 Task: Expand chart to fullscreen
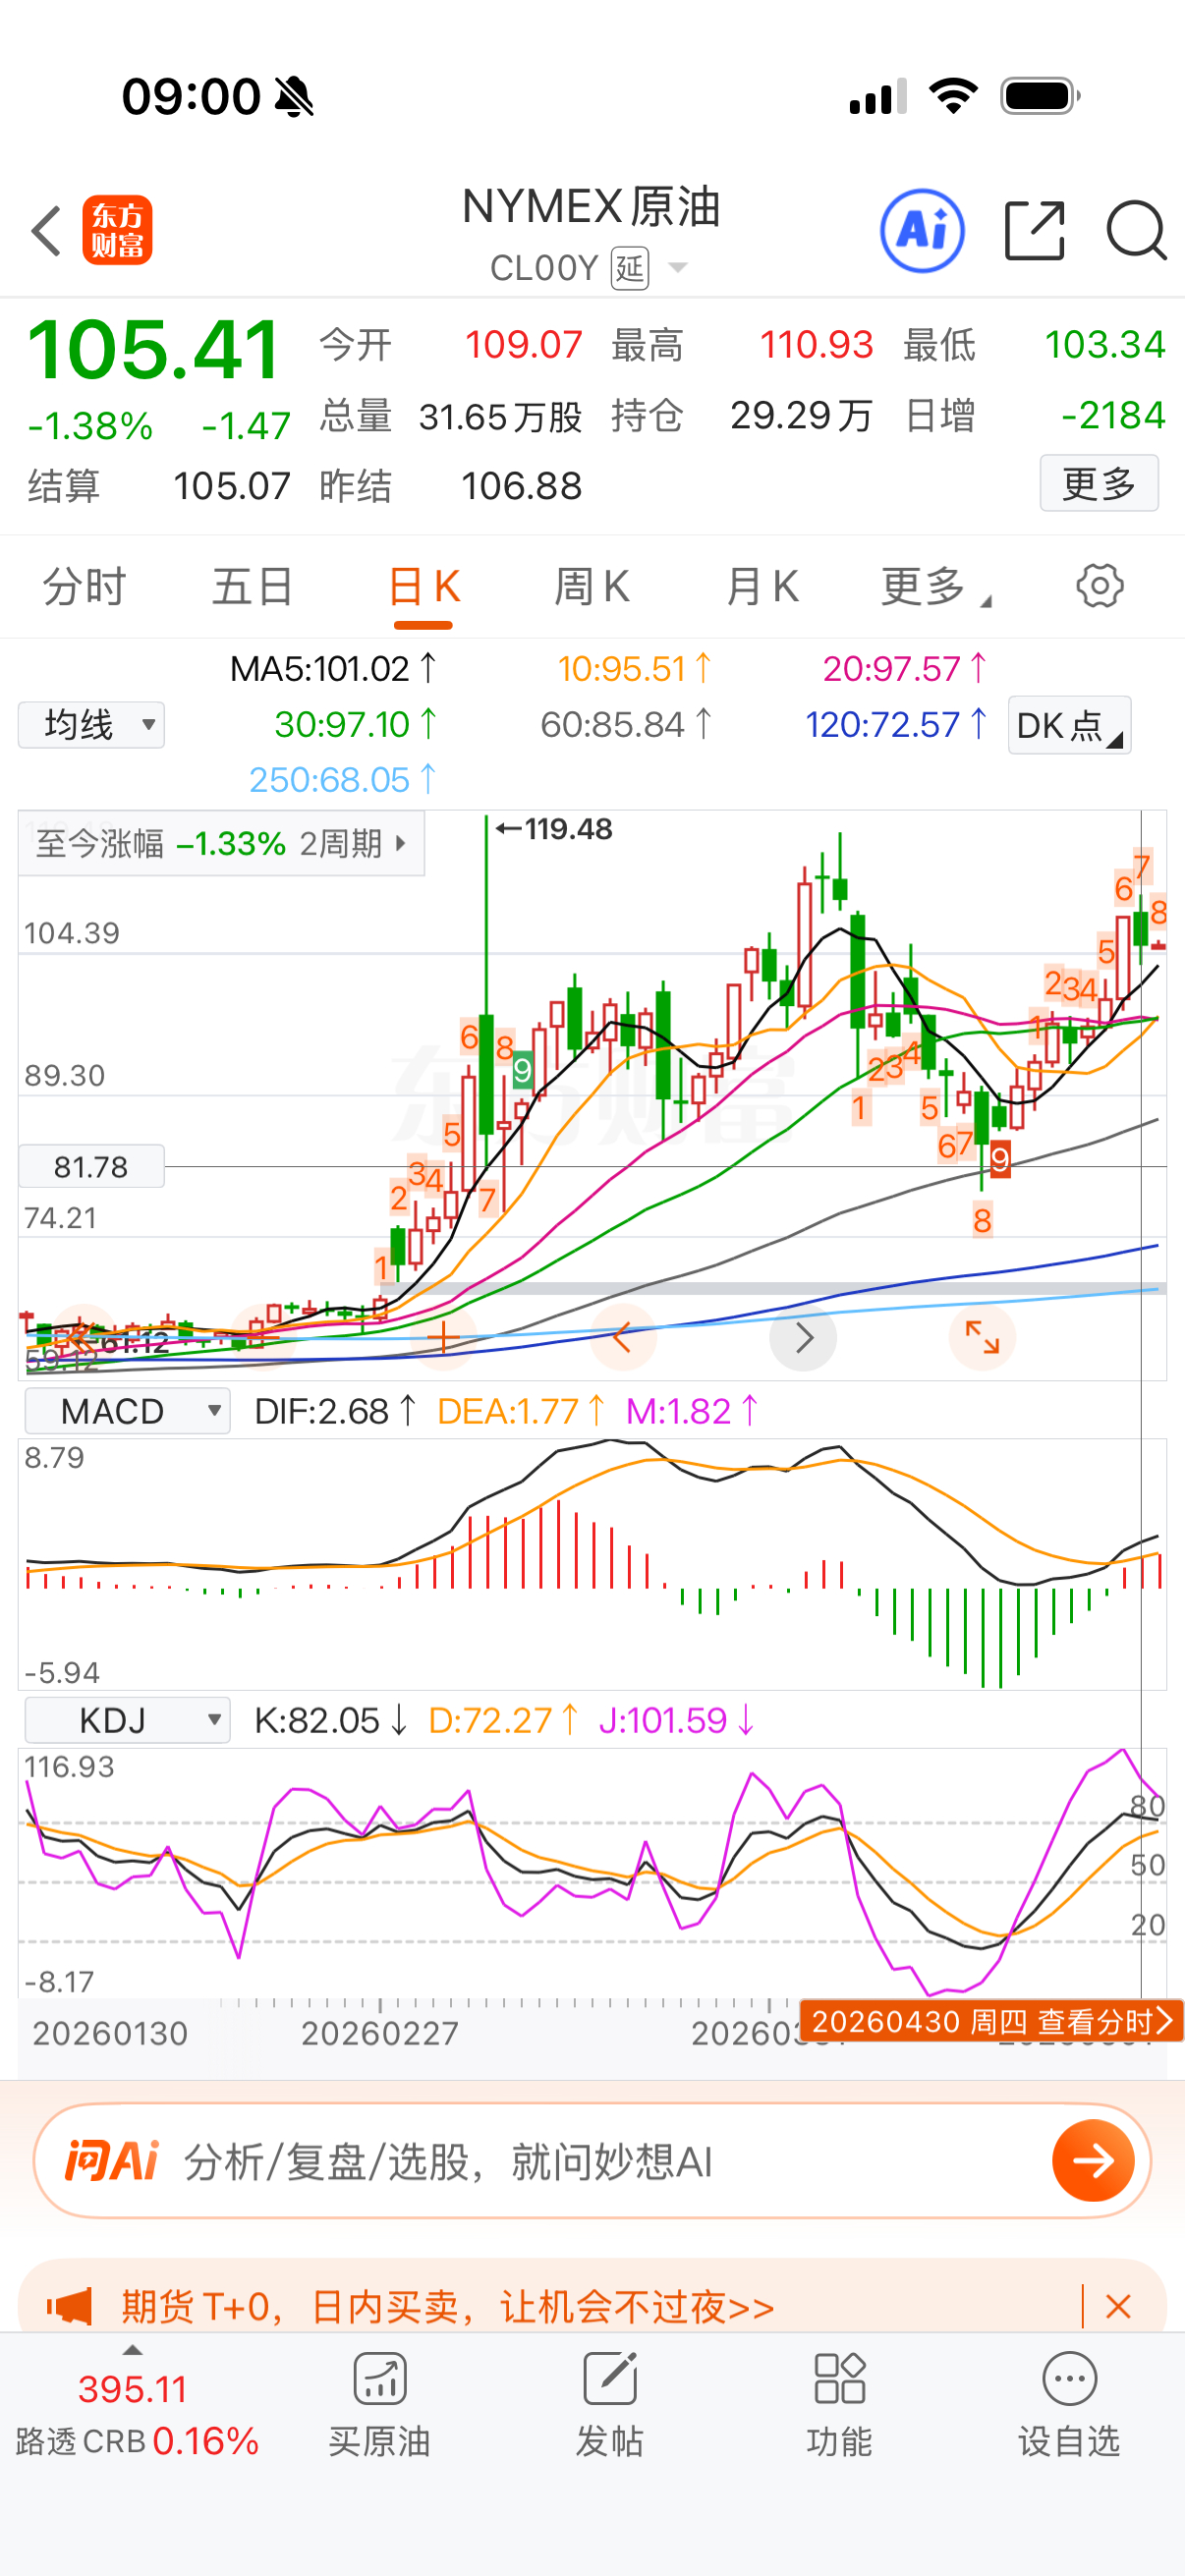click(x=982, y=1337)
